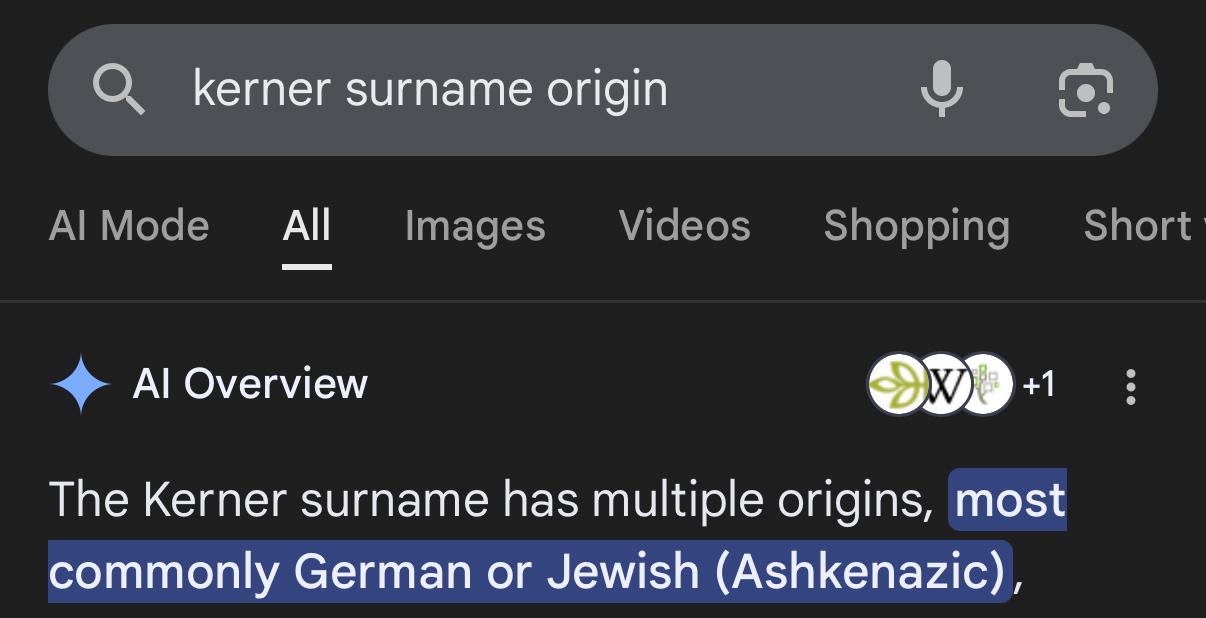
Task: Open Google Lens camera search
Action: click(x=1086, y=90)
